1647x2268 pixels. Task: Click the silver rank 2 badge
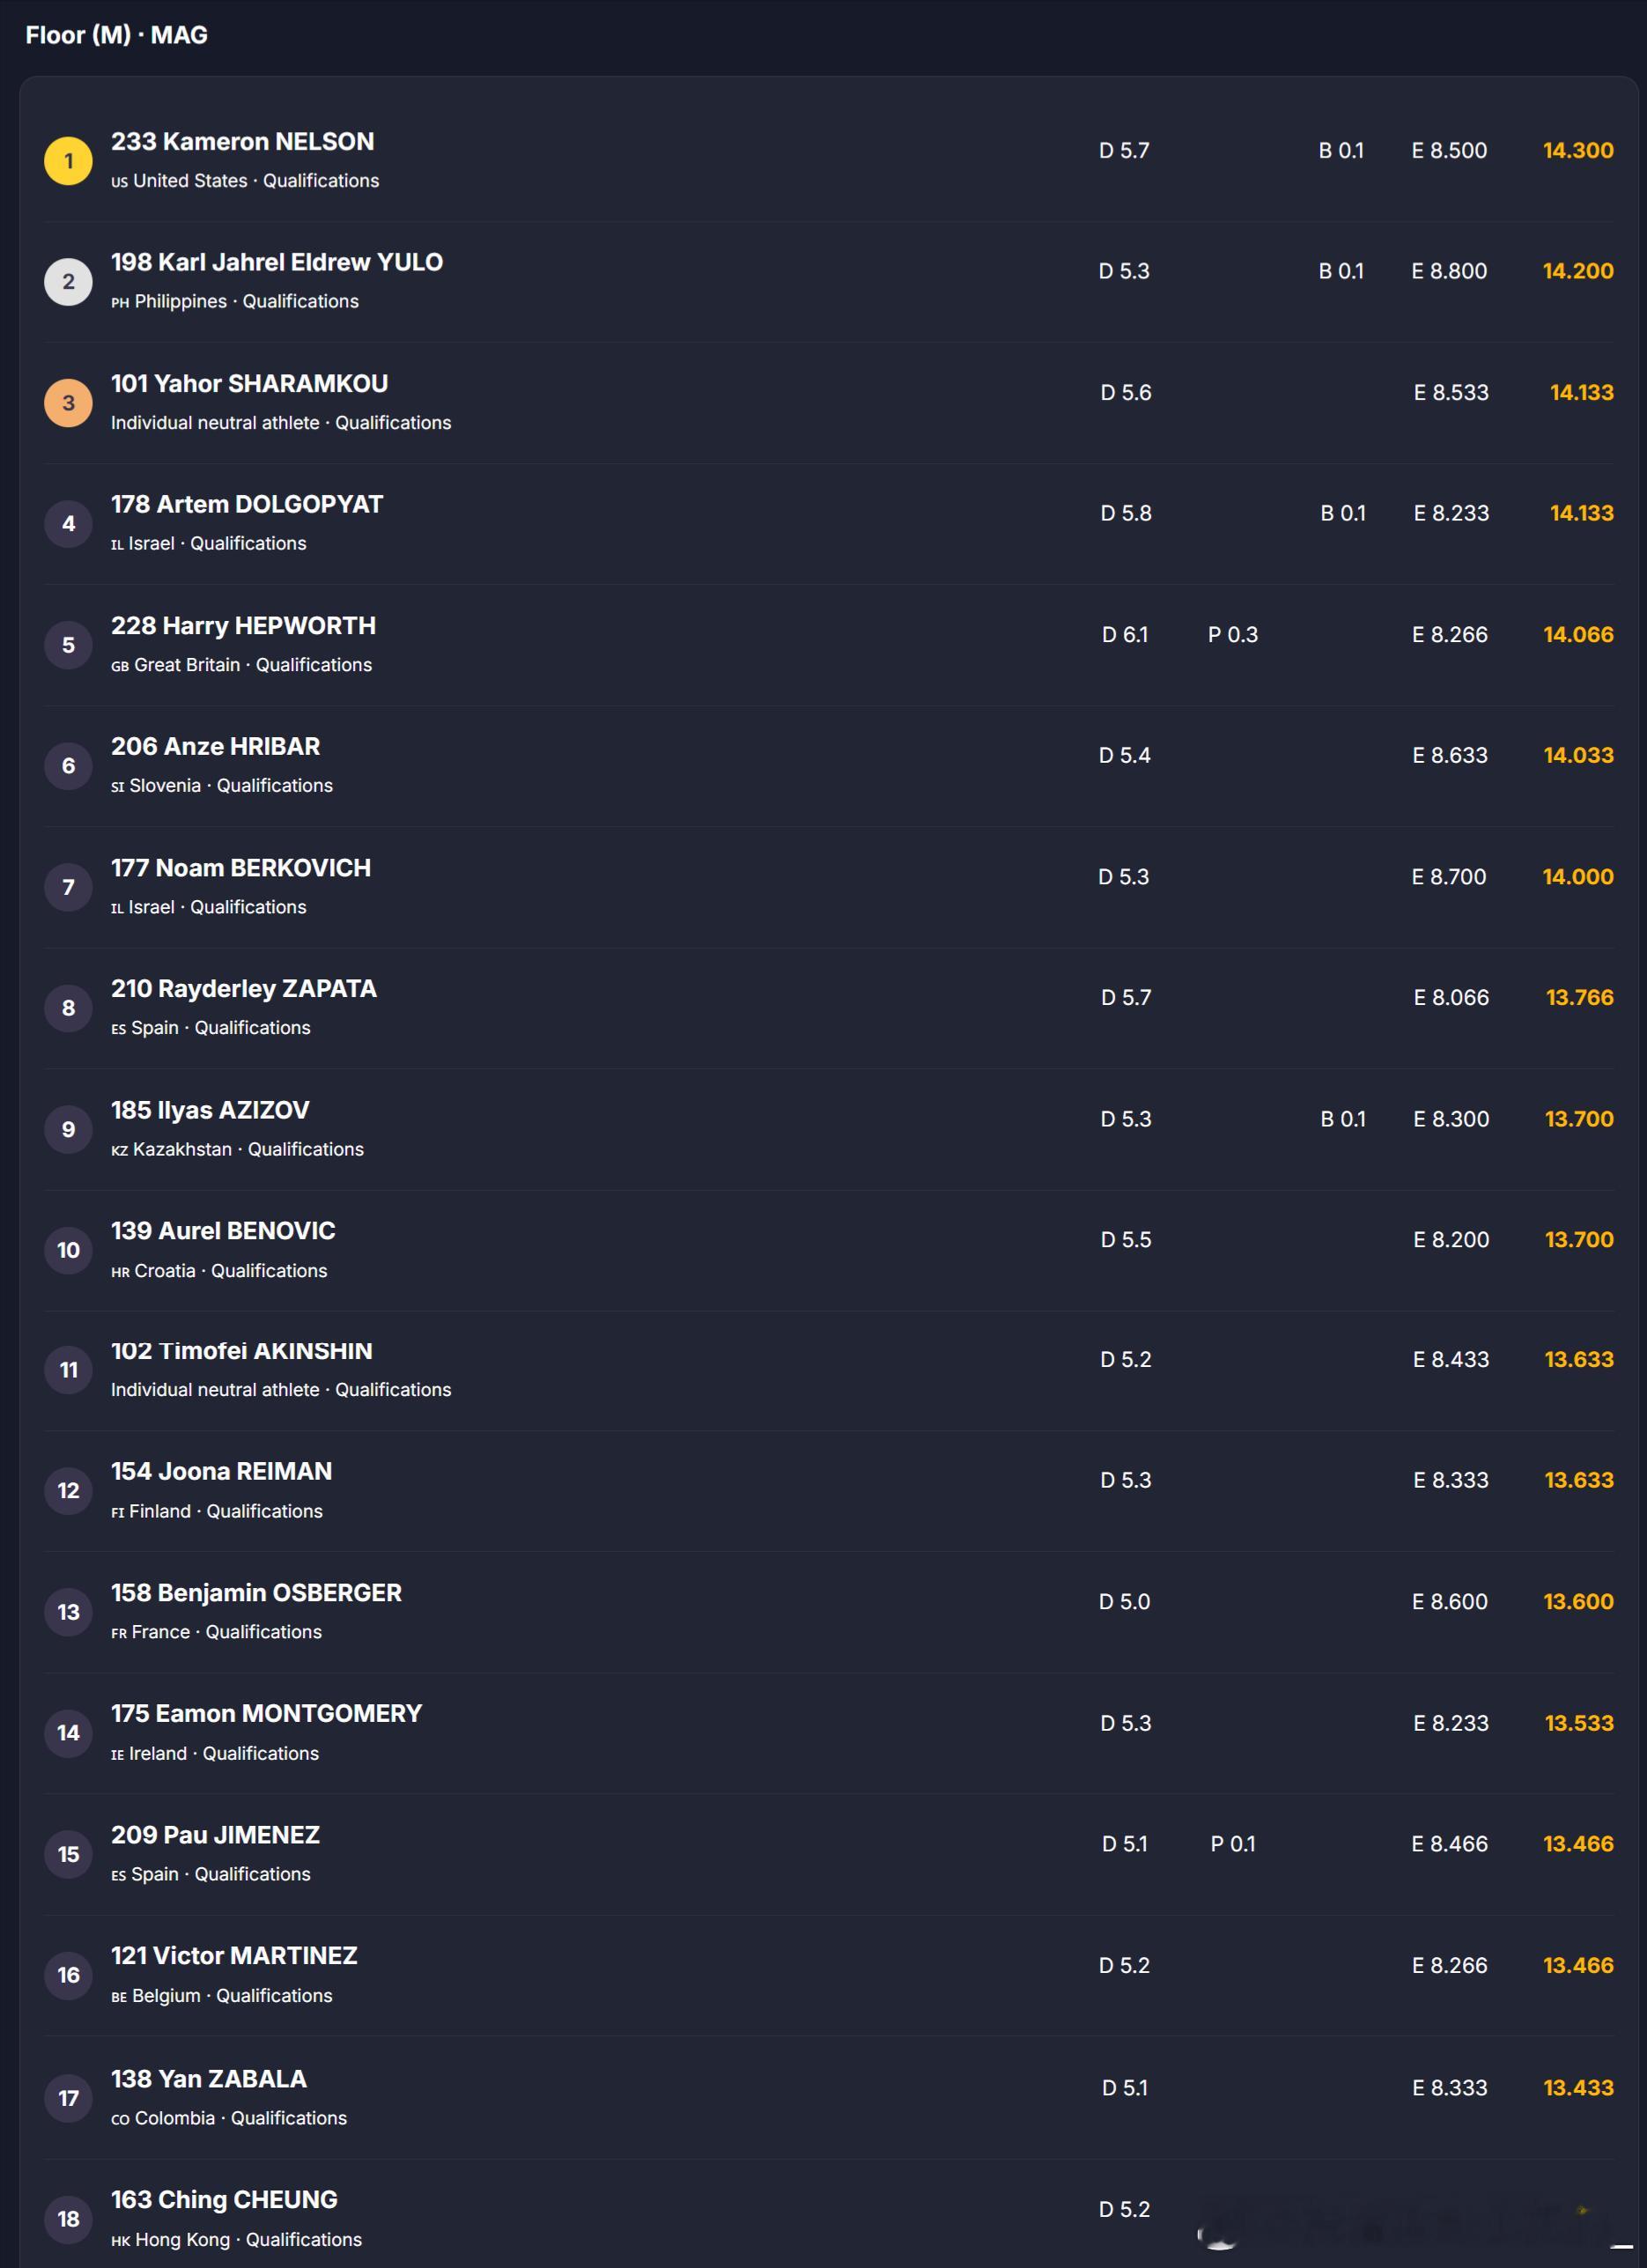coord(68,282)
